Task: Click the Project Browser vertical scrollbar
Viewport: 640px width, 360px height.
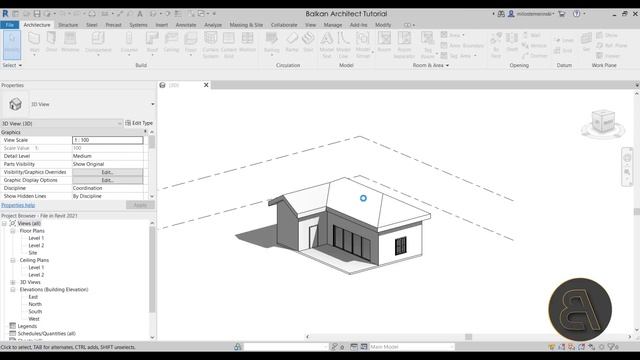Action: [152, 269]
